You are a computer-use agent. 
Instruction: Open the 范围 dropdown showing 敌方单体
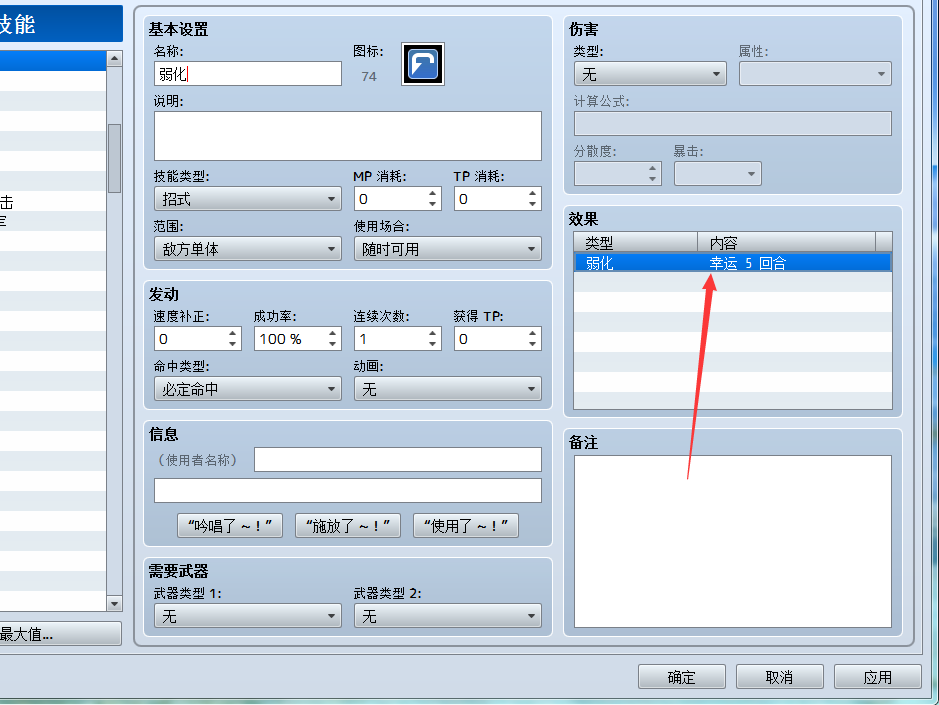pos(247,249)
